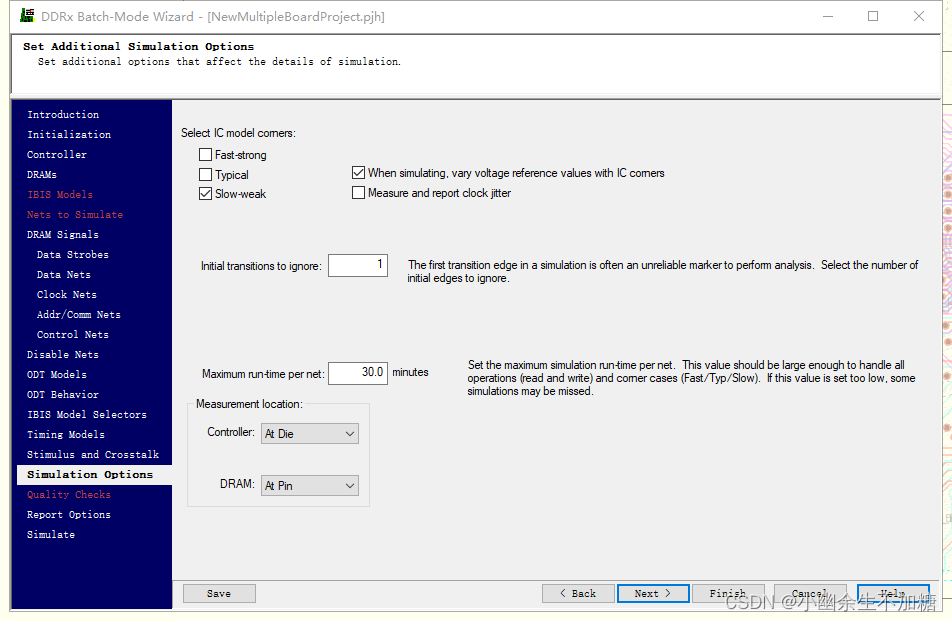Go to the Initialization step
The image size is (952, 621).
coord(69,135)
